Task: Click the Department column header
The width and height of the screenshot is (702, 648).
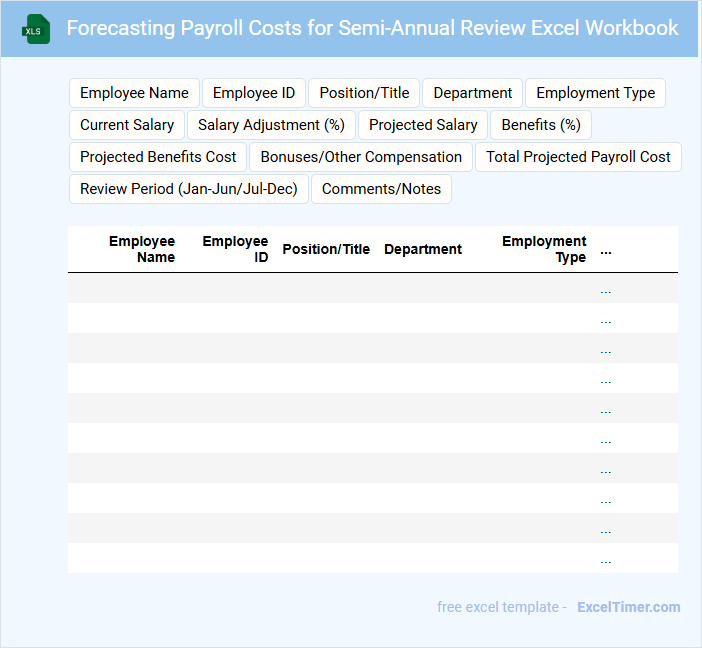Action: pyautogui.click(x=423, y=249)
